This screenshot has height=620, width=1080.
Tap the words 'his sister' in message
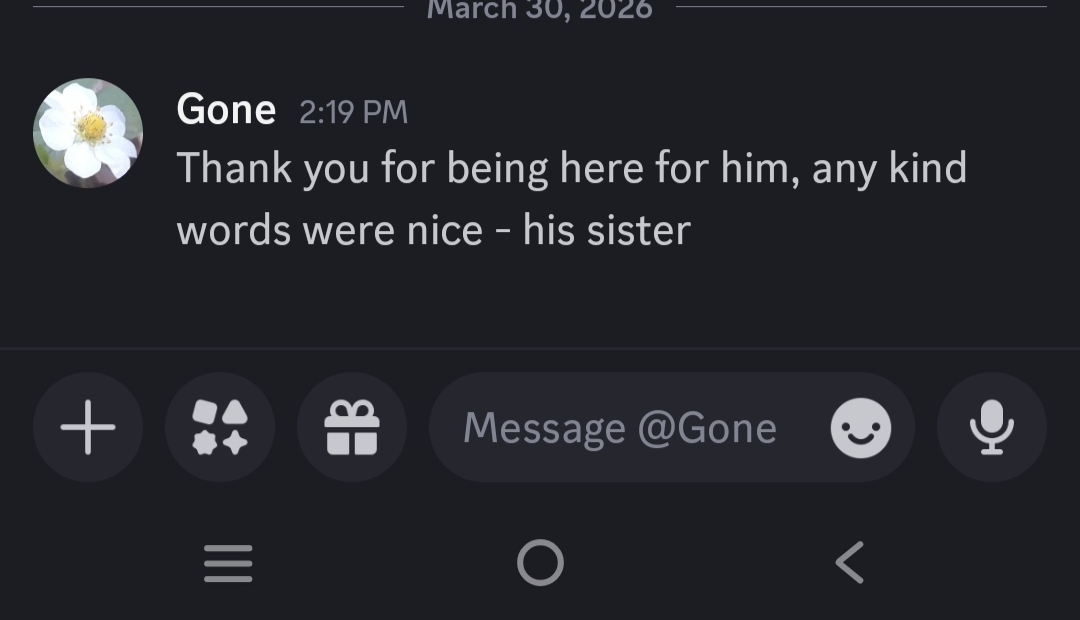[x=606, y=231]
